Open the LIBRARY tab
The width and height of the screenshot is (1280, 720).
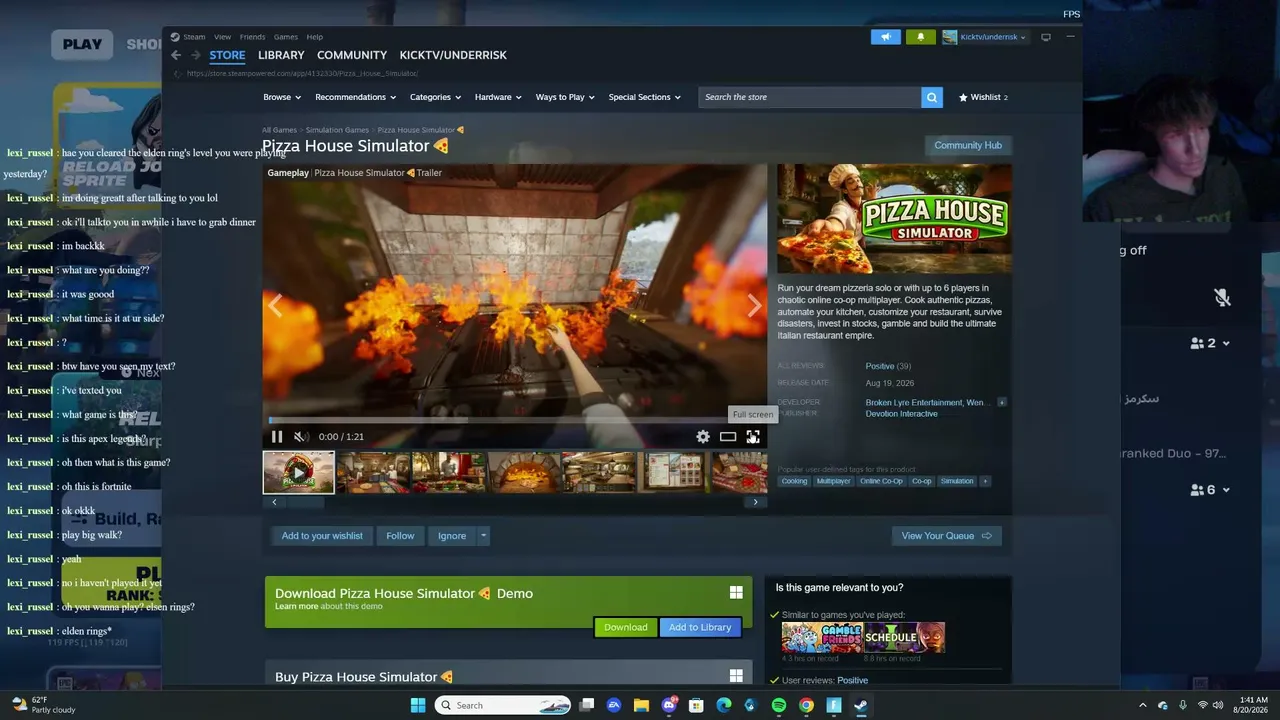coord(281,55)
